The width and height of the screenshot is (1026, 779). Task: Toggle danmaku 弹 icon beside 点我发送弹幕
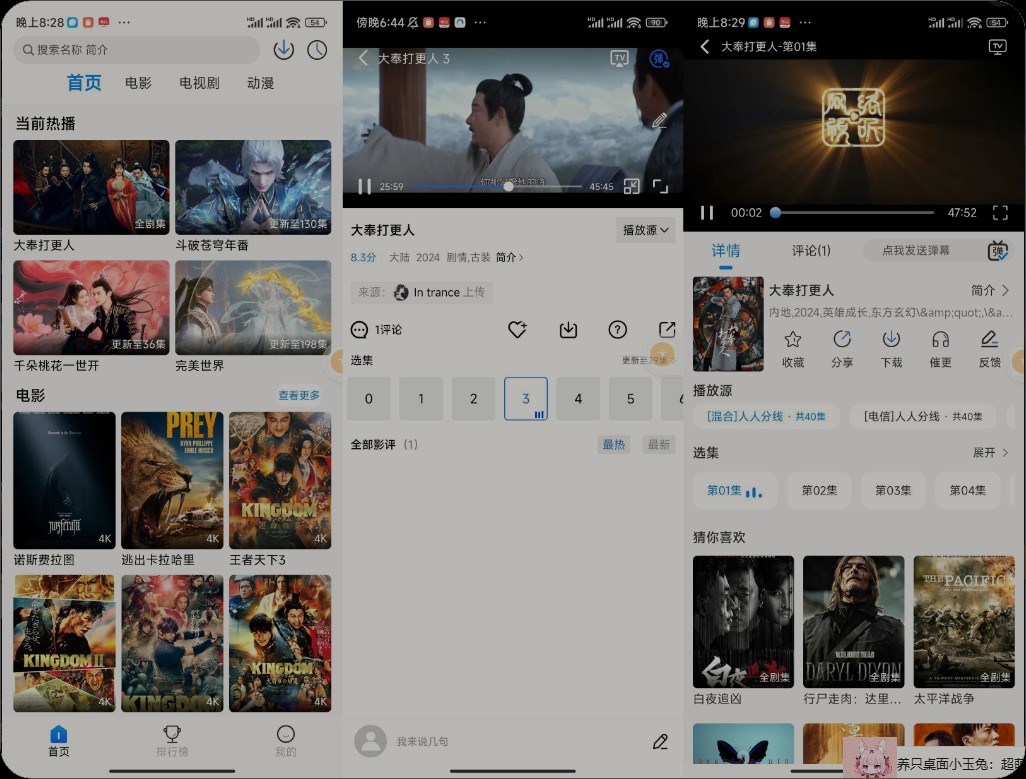[x=998, y=251]
